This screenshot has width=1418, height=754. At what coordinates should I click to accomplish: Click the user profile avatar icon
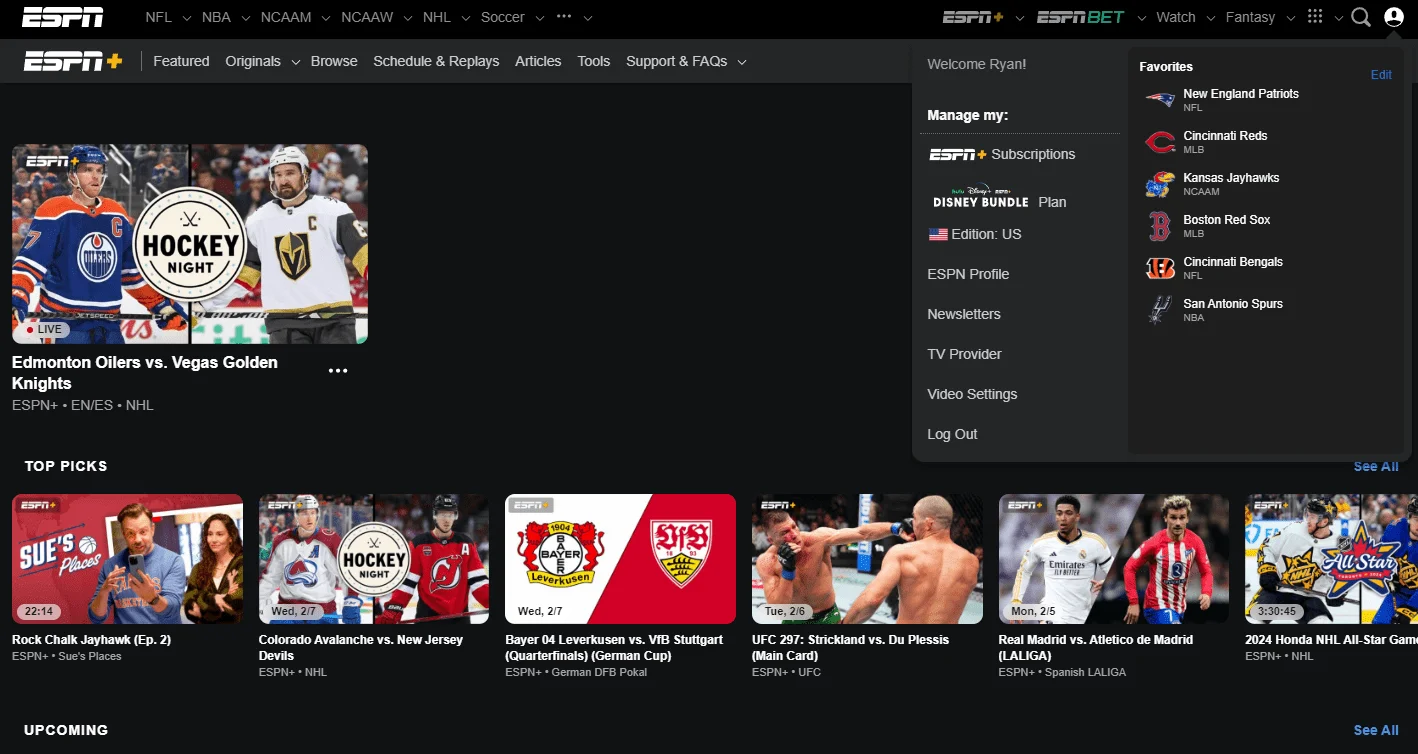(x=1394, y=17)
